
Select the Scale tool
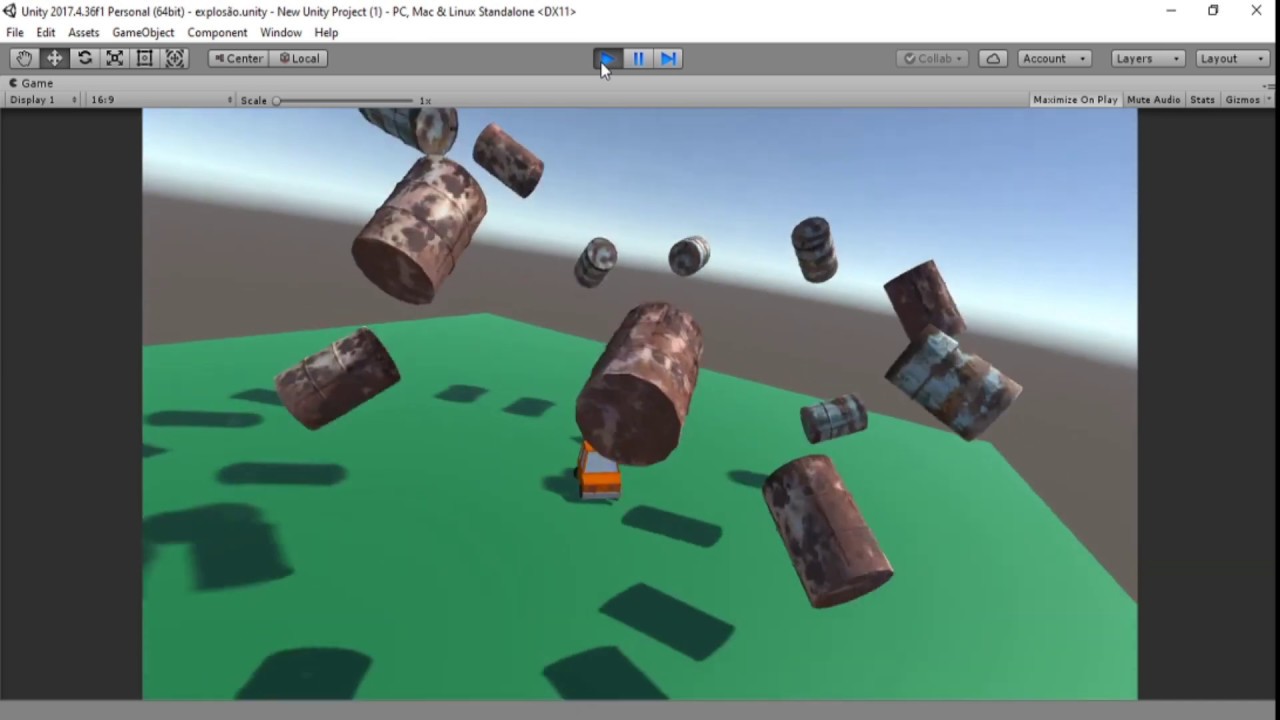[115, 58]
